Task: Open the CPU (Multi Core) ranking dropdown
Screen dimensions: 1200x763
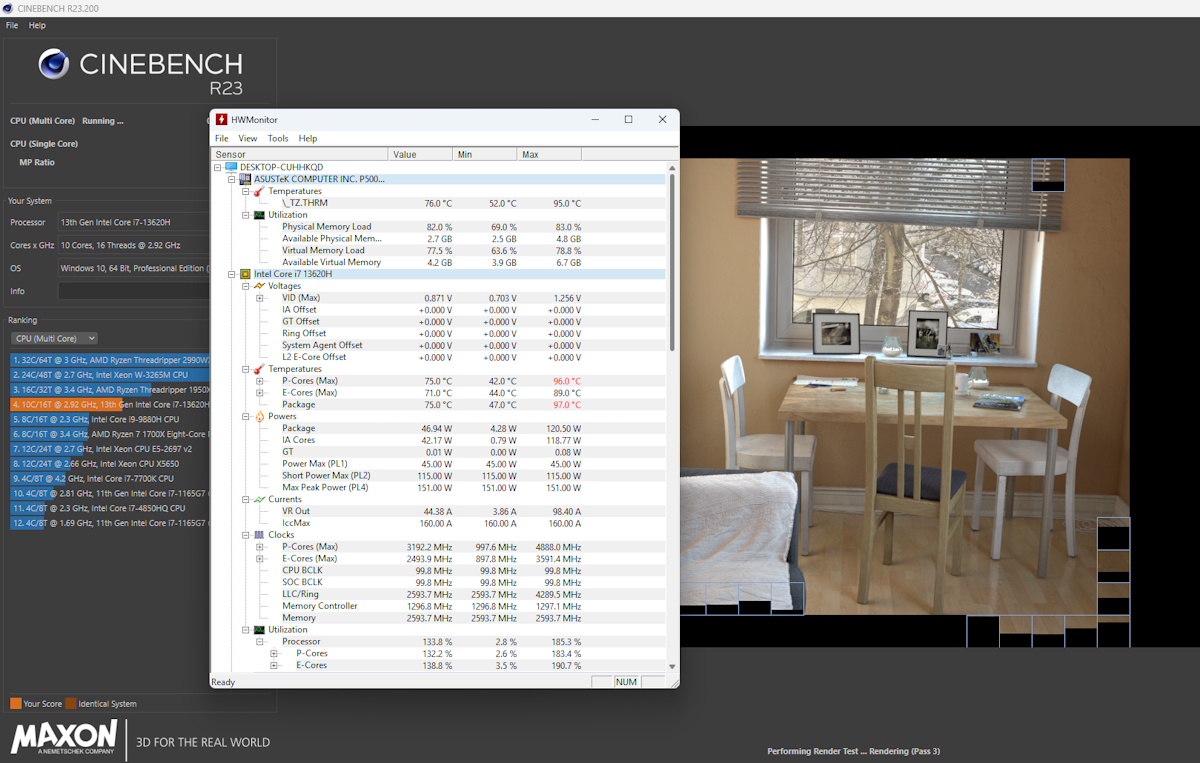Action: [x=54, y=338]
